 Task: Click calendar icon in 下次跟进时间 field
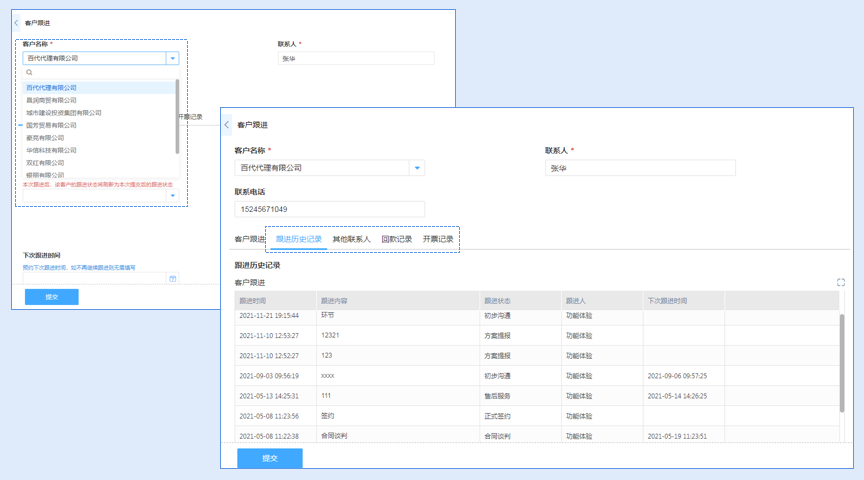pyautogui.click(x=172, y=278)
